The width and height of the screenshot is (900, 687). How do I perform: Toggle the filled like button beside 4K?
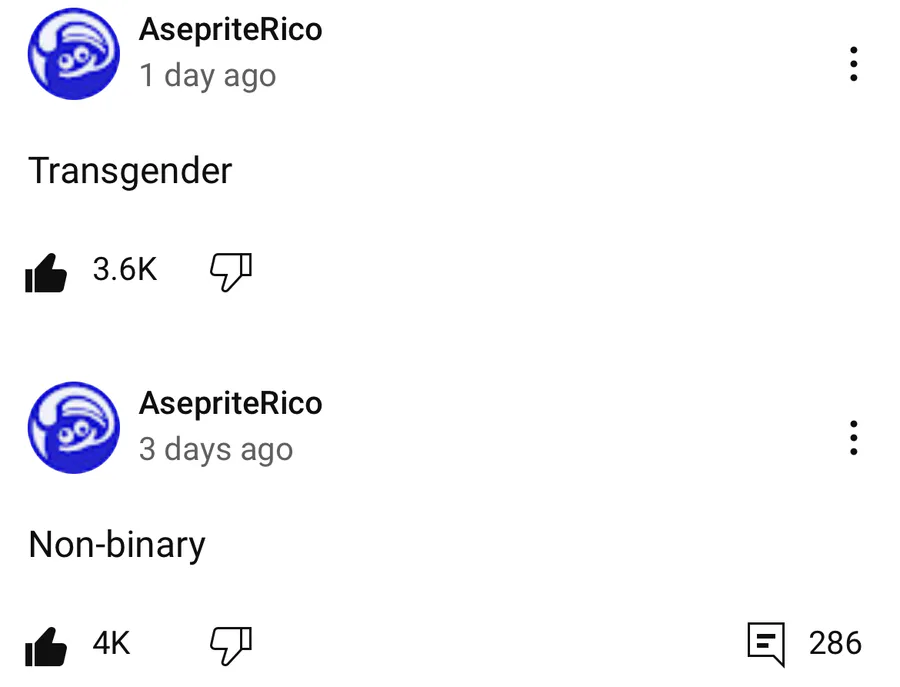pos(46,645)
